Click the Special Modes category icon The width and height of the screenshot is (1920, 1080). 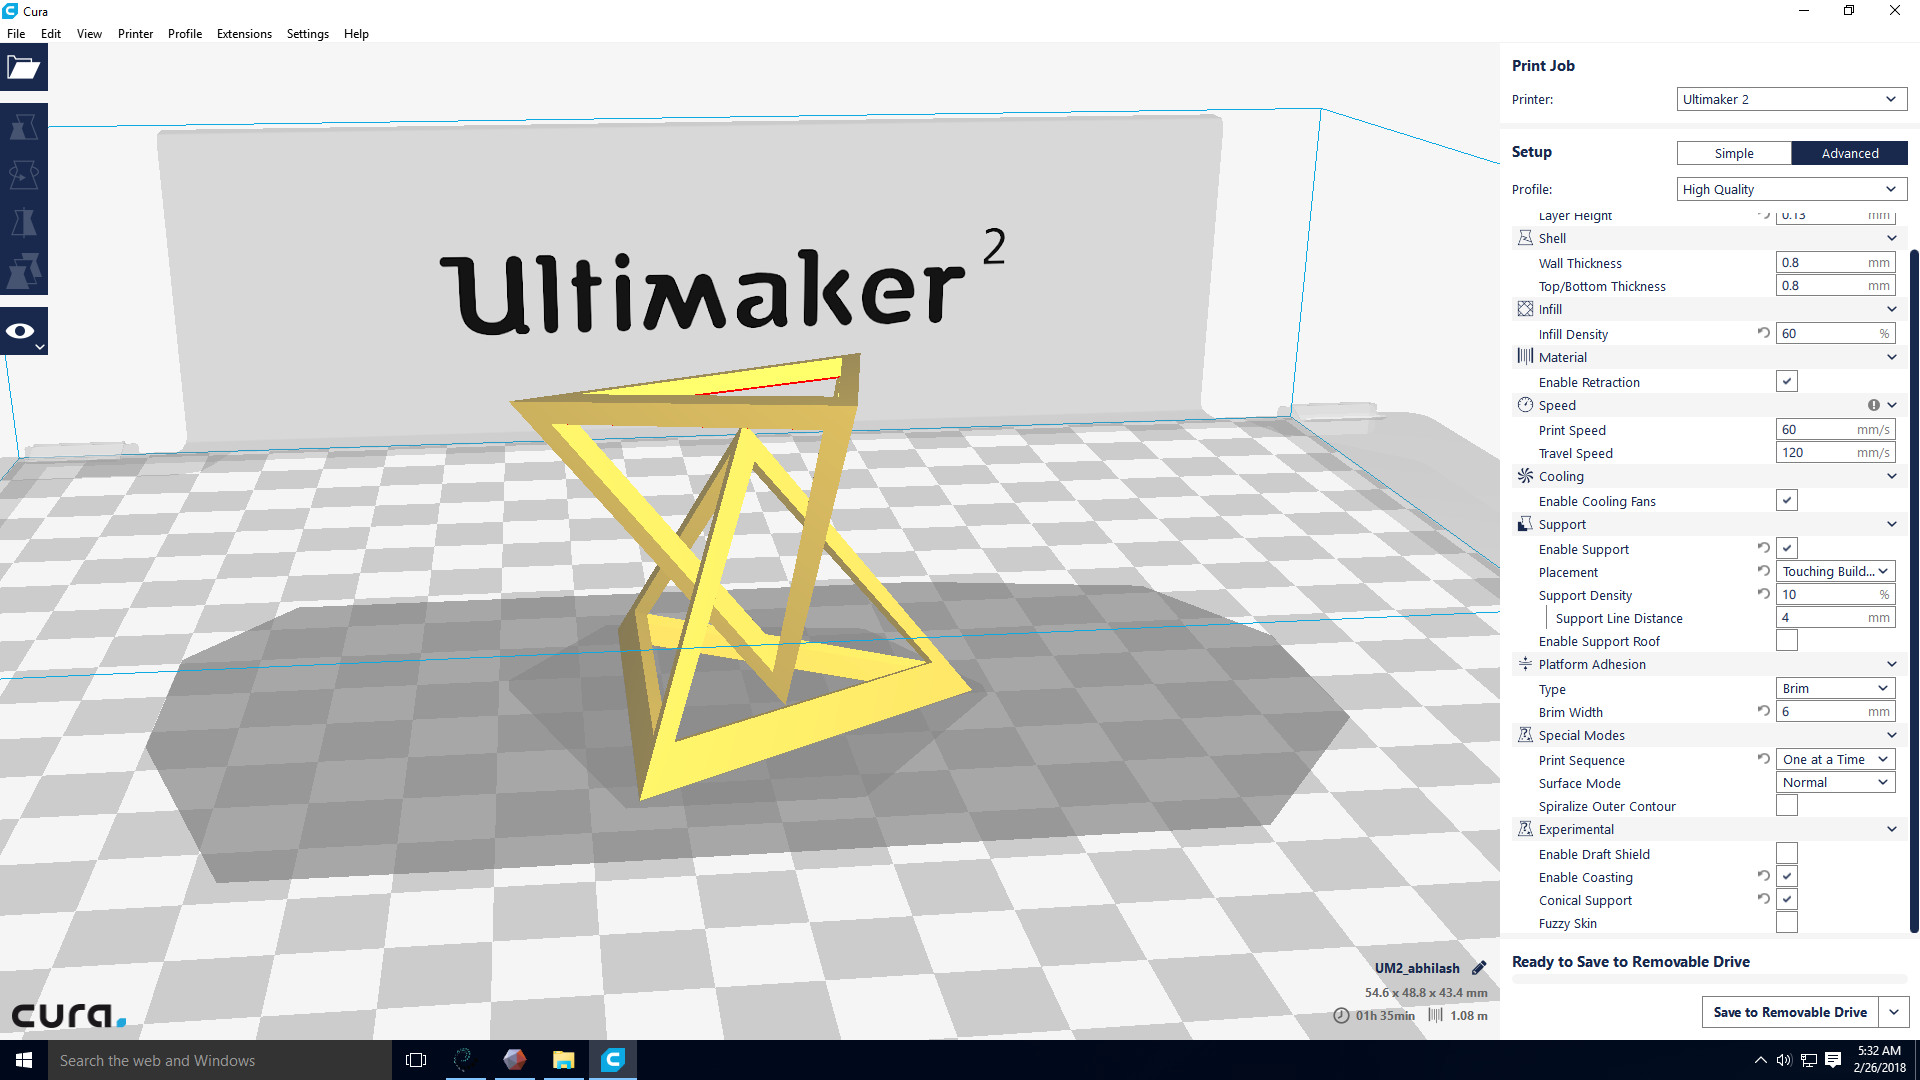pos(1525,735)
